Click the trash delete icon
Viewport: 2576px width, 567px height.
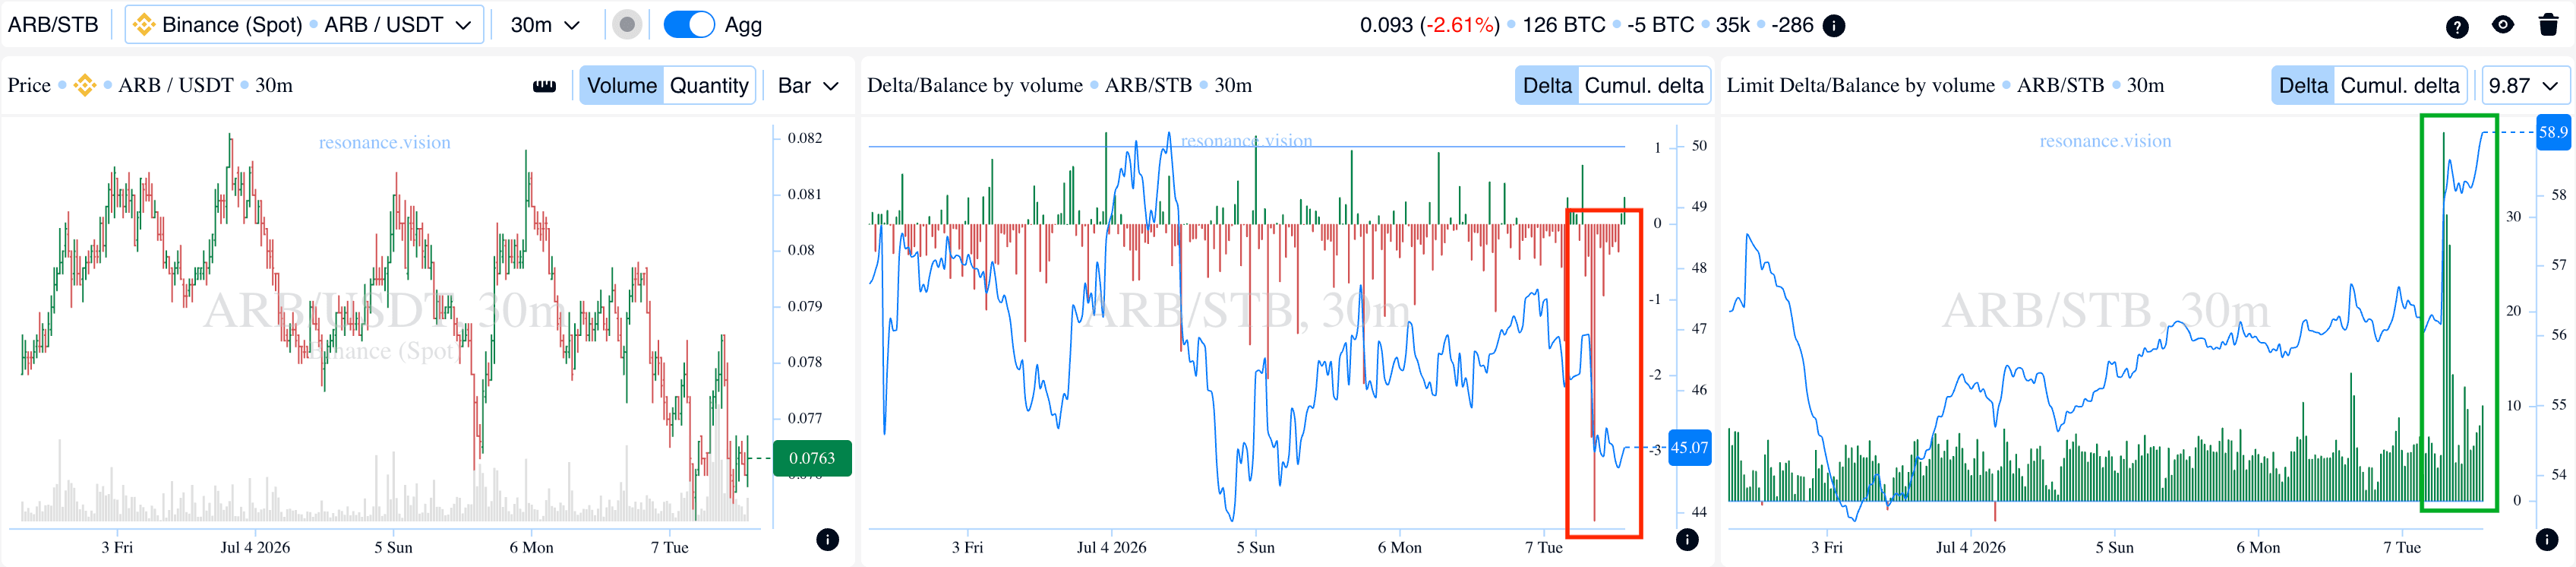tap(2549, 25)
